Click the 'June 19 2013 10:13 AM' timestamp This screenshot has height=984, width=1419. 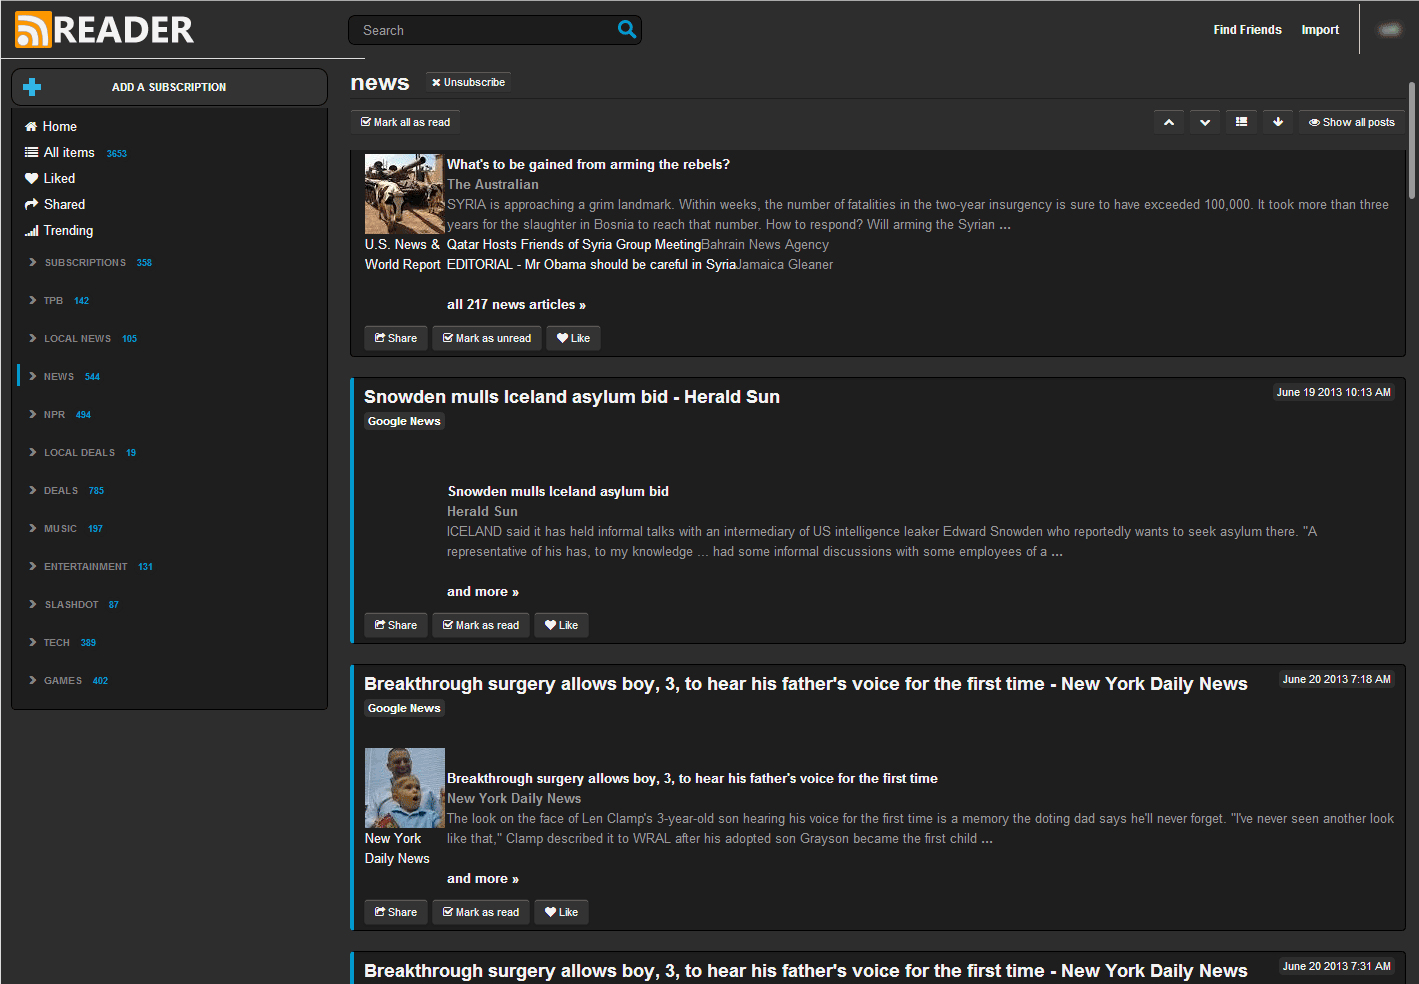(1333, 392)
